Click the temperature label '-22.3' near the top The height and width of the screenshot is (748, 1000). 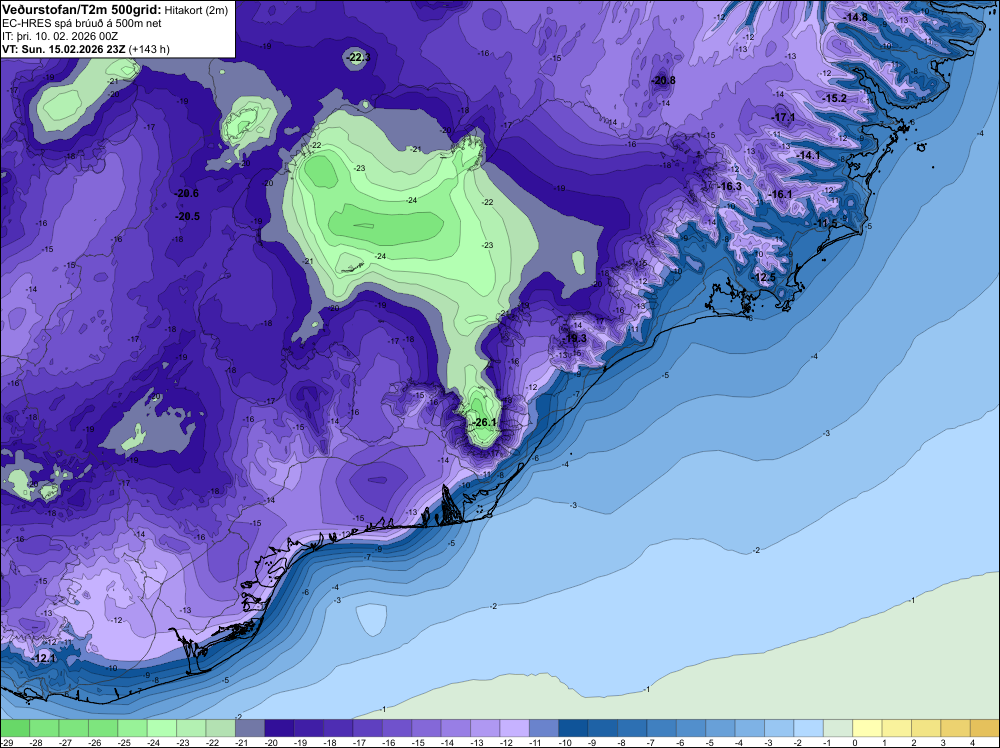(358, 57)
